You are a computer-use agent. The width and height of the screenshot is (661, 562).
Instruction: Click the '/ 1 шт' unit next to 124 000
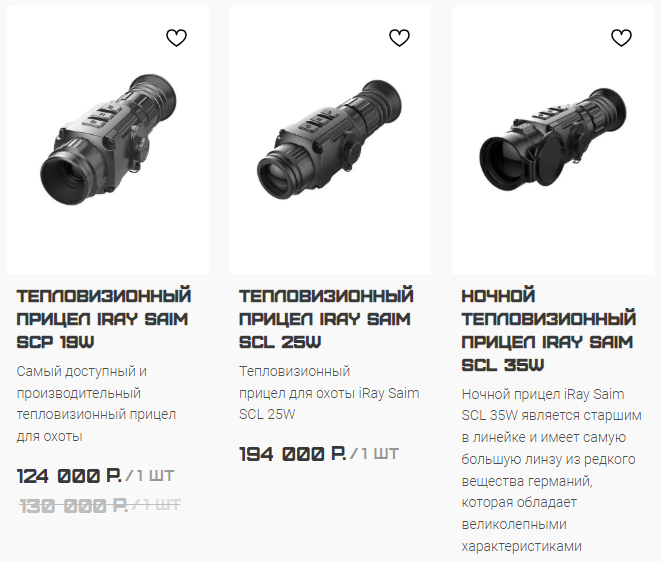[150, 476]
